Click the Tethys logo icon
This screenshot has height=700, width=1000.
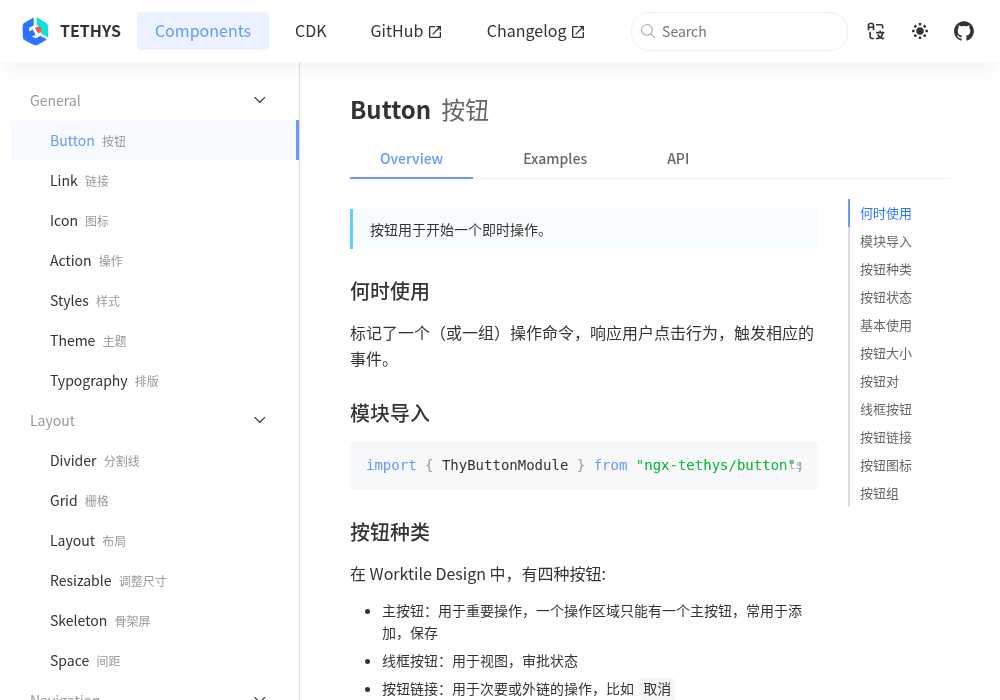(35, 31)
